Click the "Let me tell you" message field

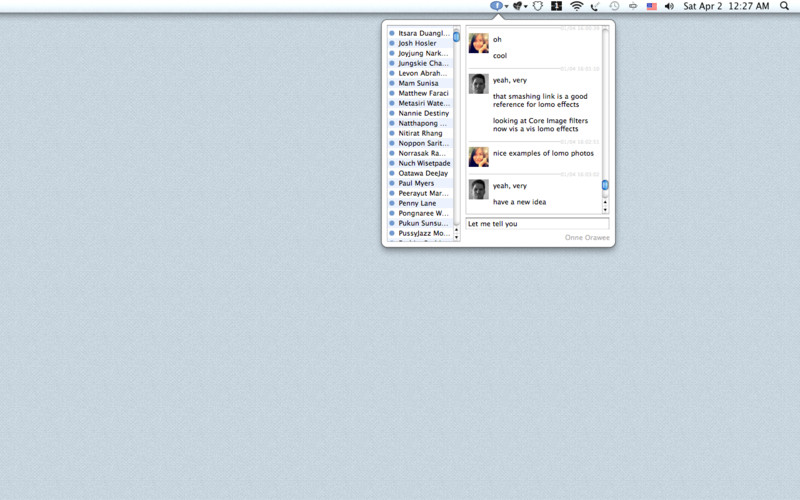pyautogui.click(x=537, y=223)
